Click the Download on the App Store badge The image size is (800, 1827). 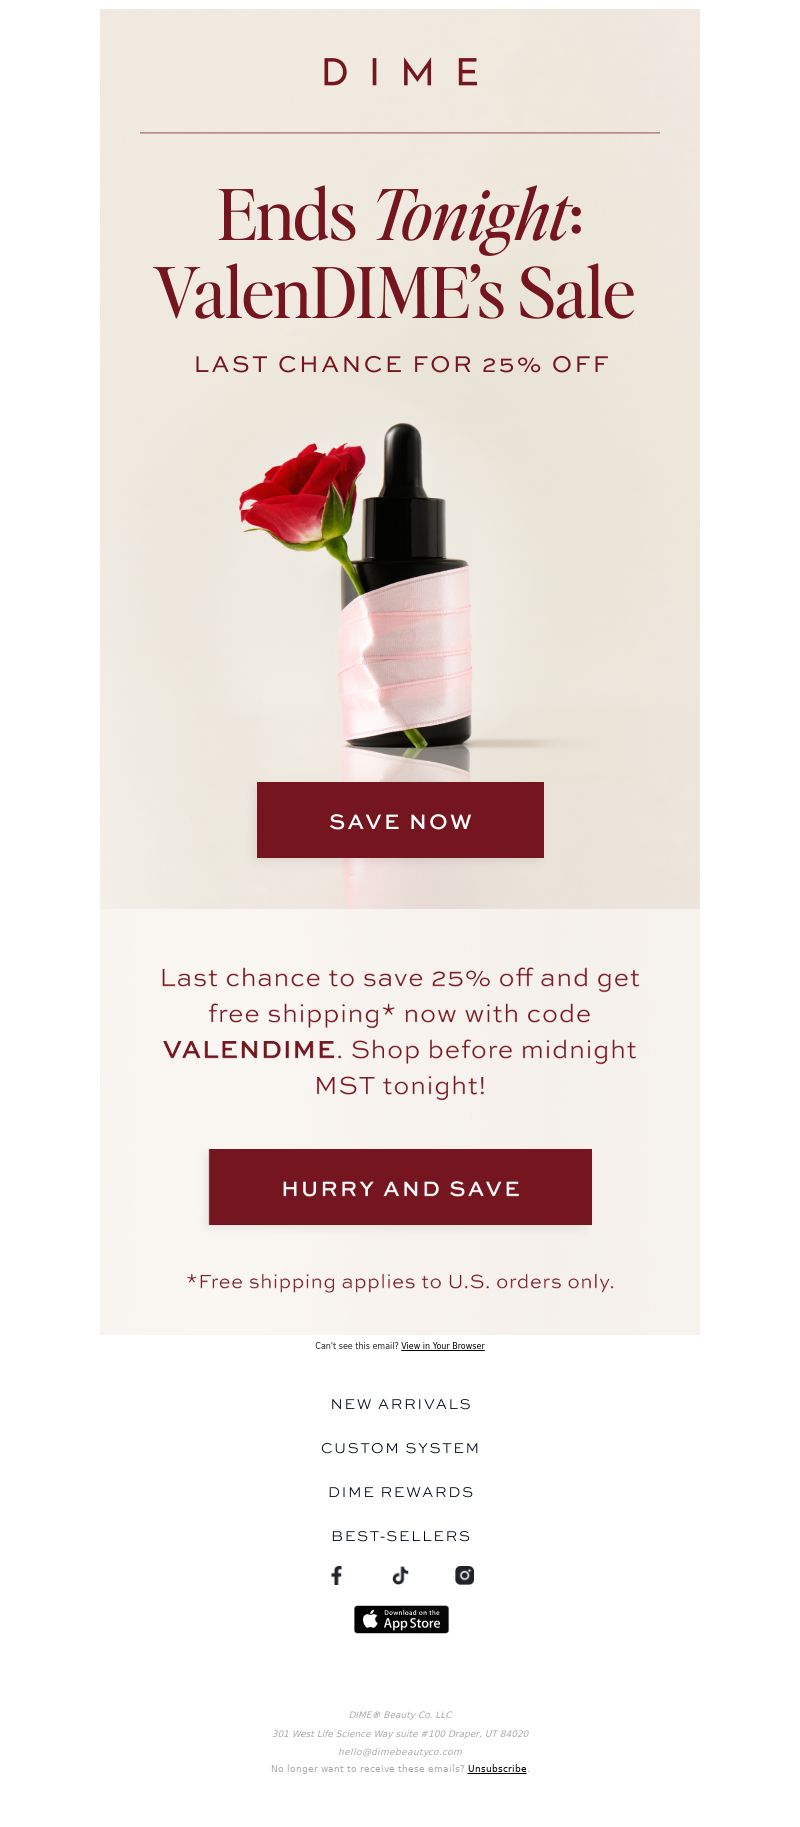[x=401, y=1619]
